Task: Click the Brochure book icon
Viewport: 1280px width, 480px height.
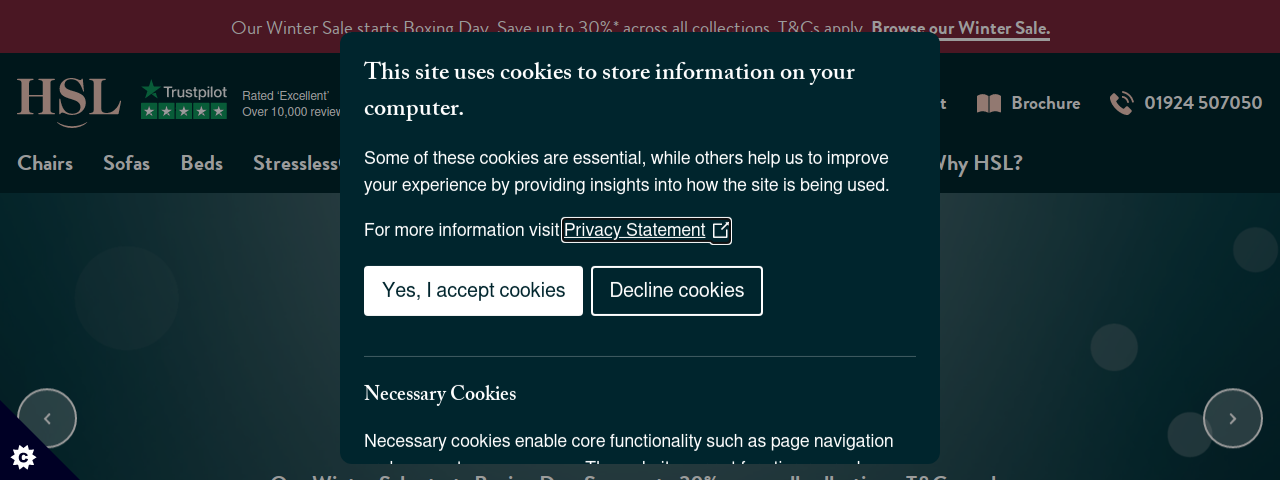Action: point(989,103)
